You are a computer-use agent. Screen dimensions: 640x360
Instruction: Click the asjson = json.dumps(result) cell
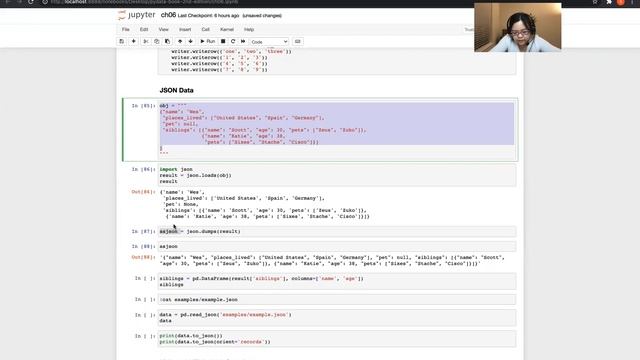[337, 231]
